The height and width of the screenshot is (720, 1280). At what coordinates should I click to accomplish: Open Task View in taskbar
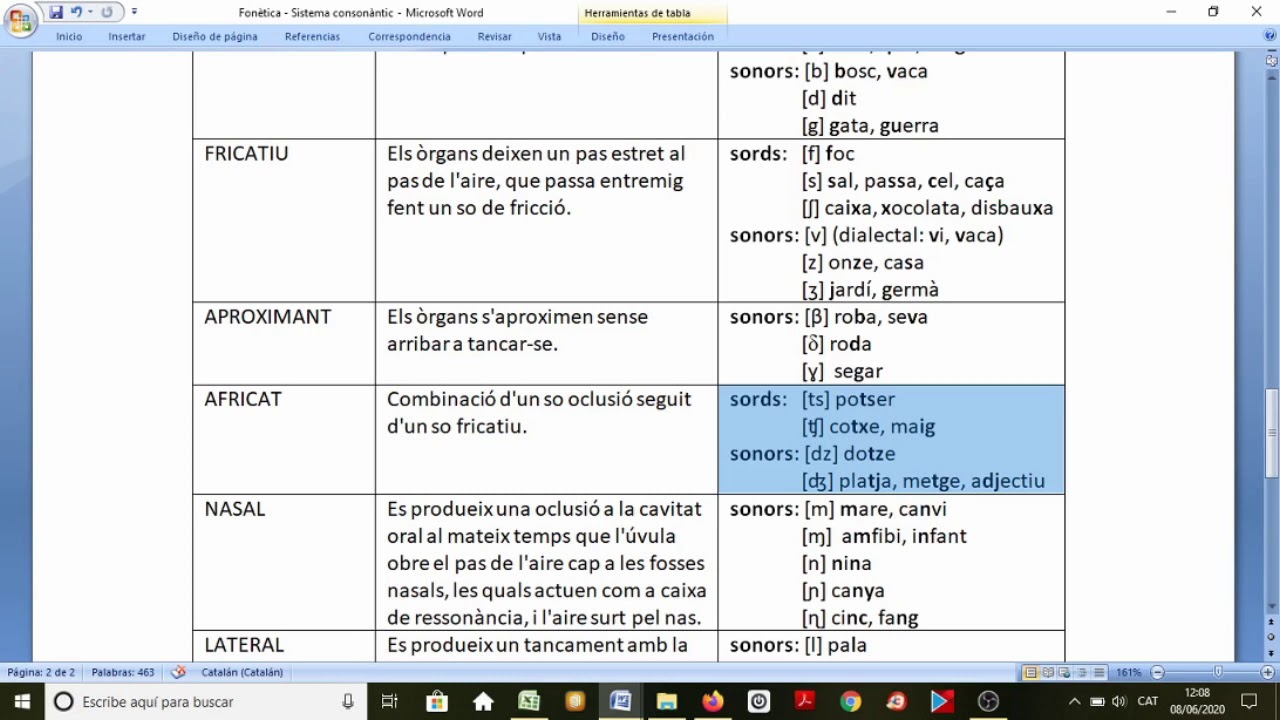[x=390, y=701]
